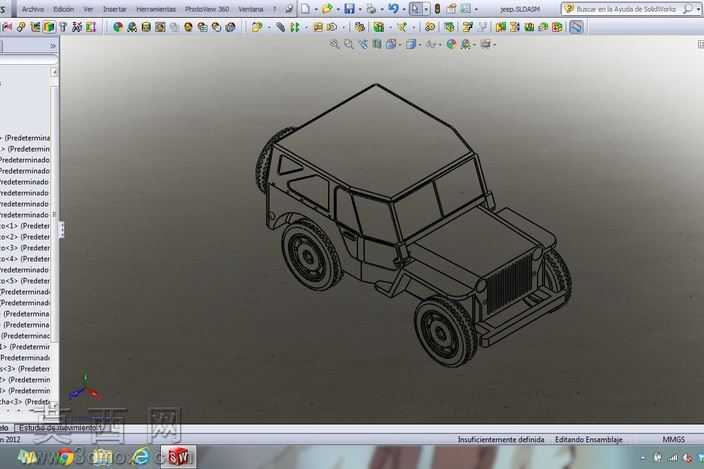The height and width of the screenshot is (469, 704).
Task: Expand the Open file dropdown arrow
Action: coord(338,9)
